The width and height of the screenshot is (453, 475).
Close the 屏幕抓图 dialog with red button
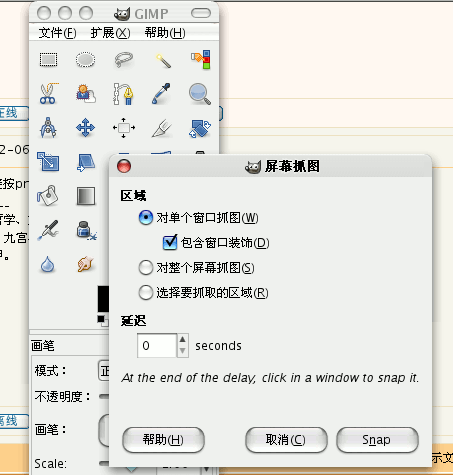(124, 166)
